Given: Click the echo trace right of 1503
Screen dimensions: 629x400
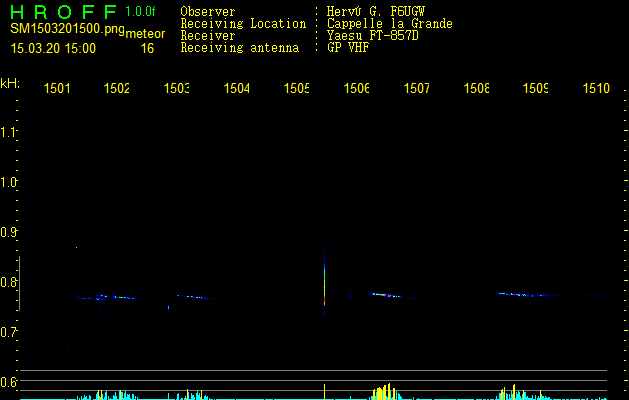Looking at the screenshot, I should (192, 297).
